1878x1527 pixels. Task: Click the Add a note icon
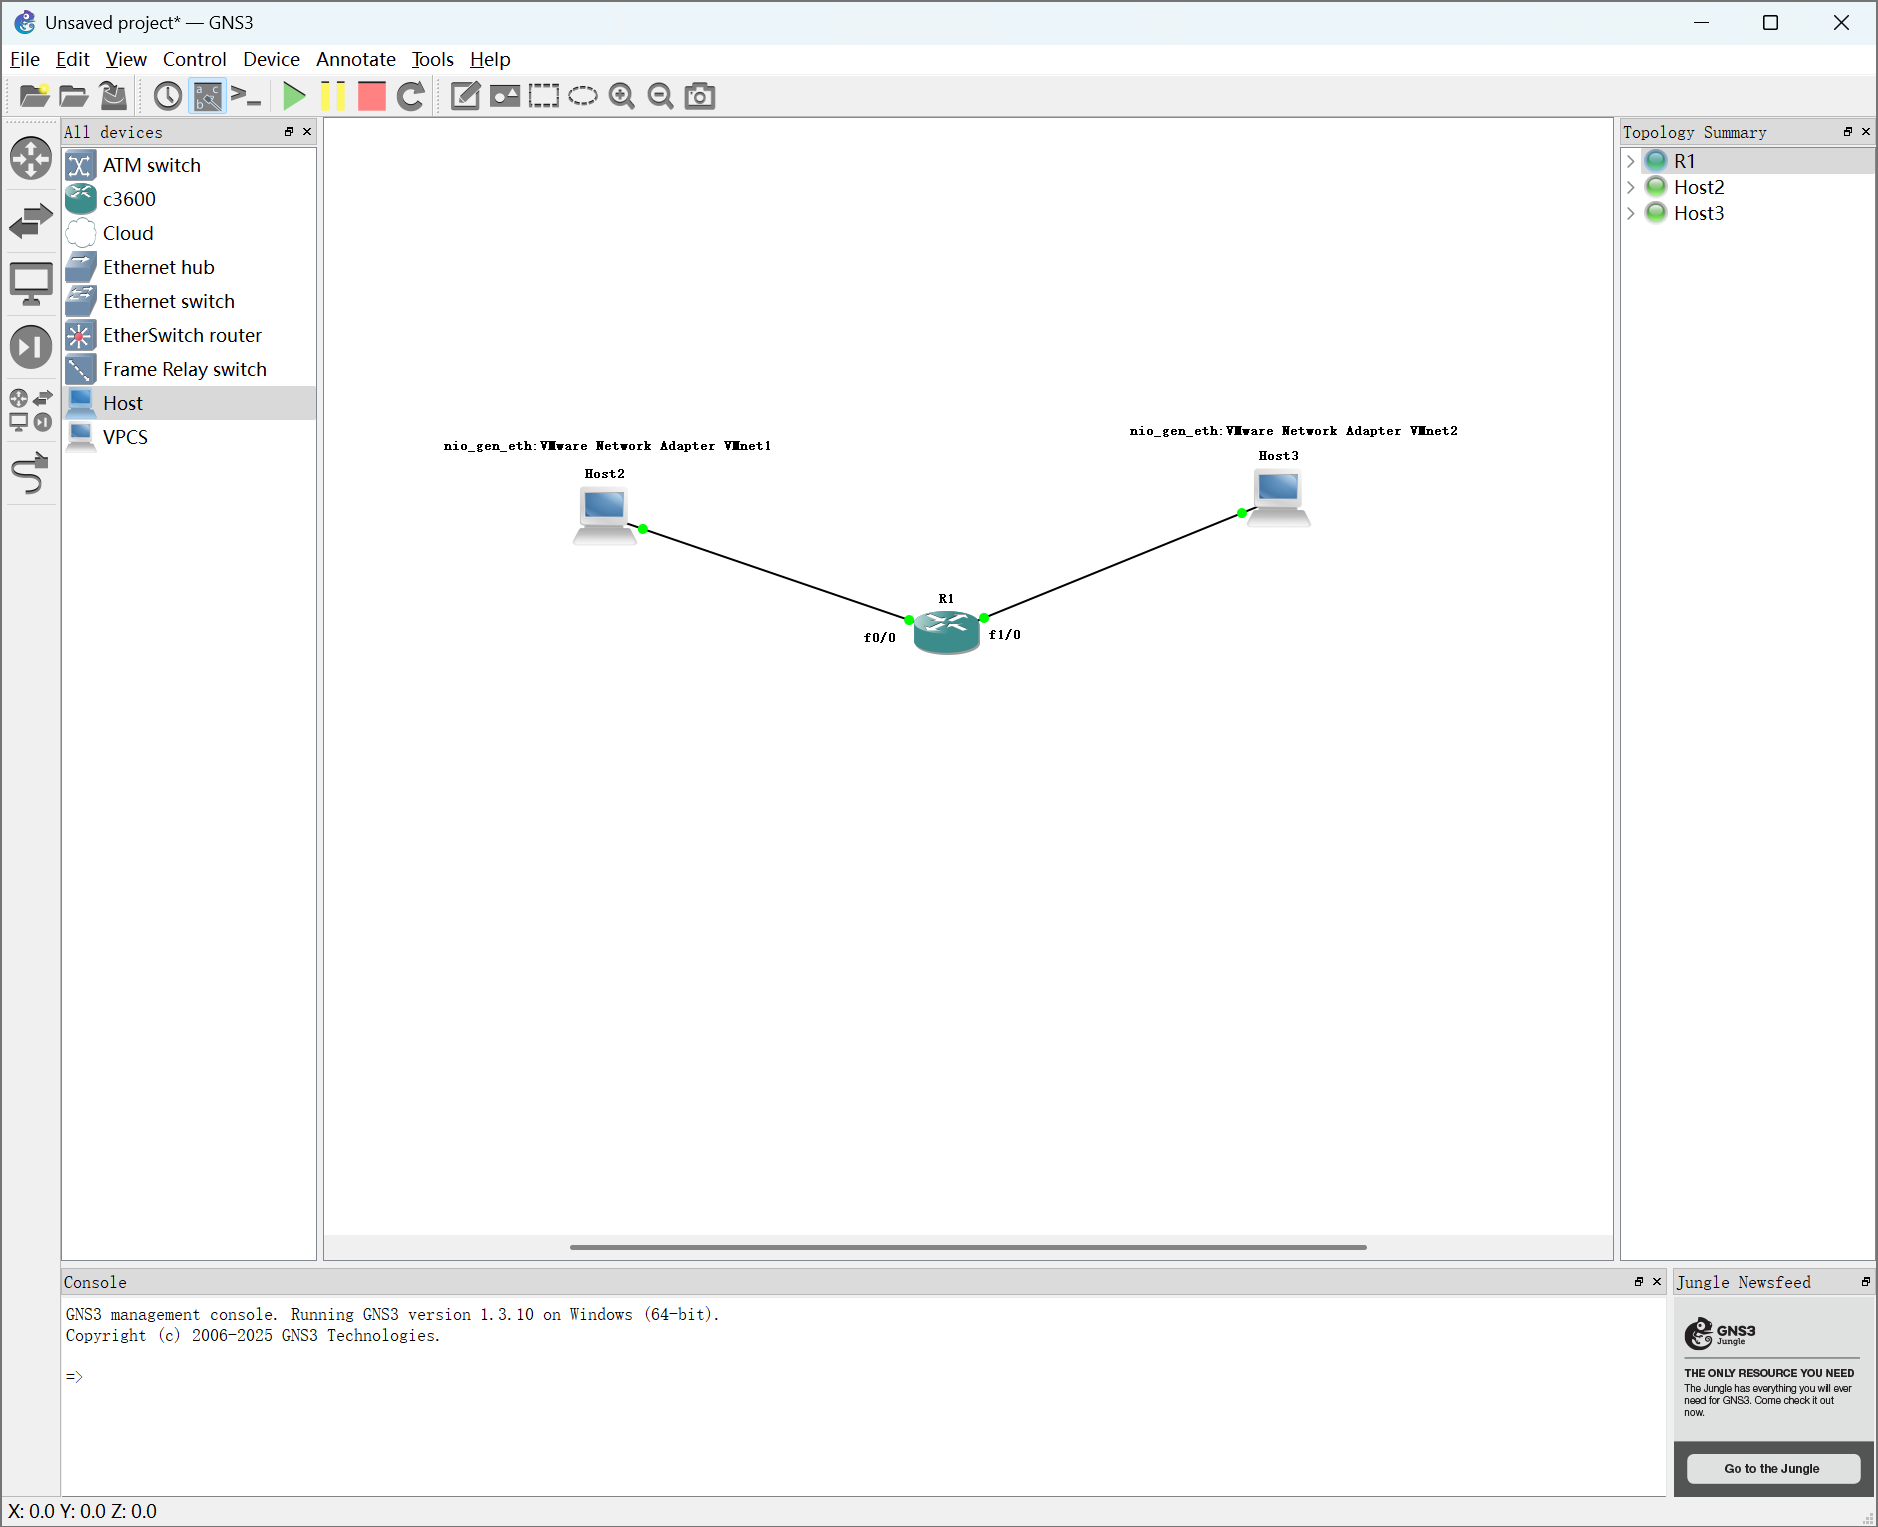click(x=465, y=96)
